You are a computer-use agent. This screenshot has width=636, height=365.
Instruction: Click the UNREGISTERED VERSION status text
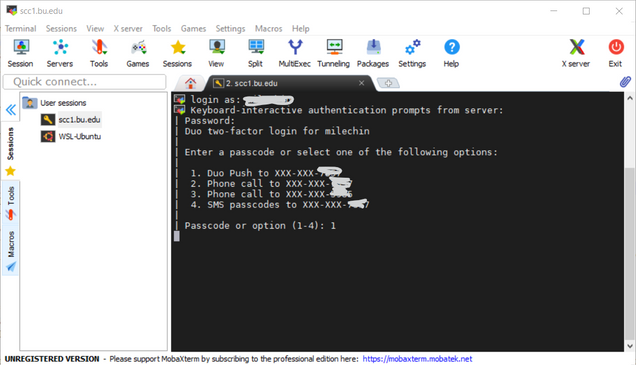[x=52, y=359]
